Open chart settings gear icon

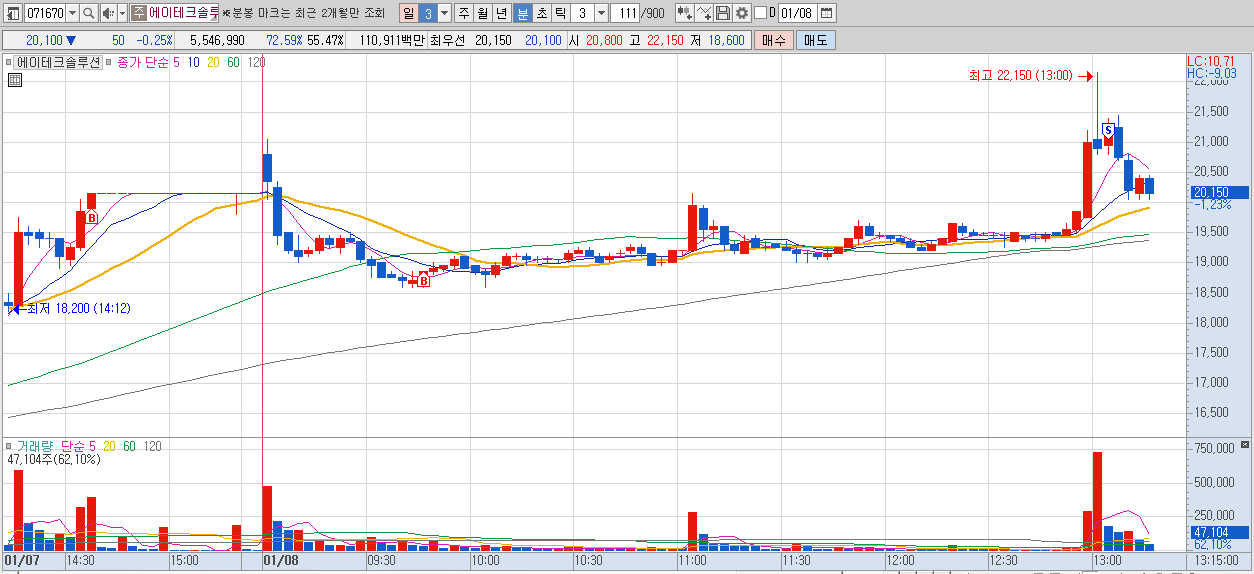741,13
